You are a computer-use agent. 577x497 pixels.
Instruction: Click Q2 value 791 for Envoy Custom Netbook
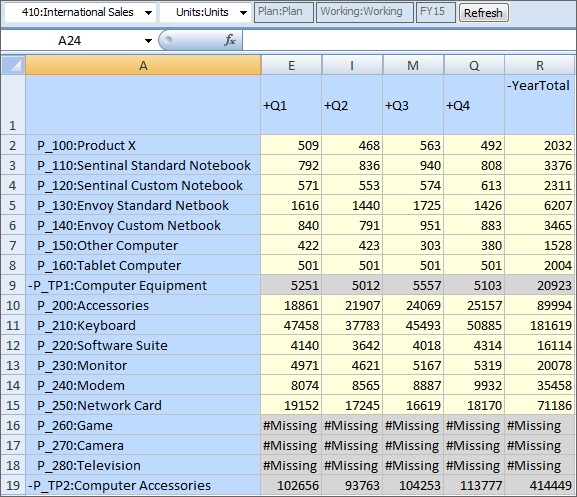click(352, 225)
